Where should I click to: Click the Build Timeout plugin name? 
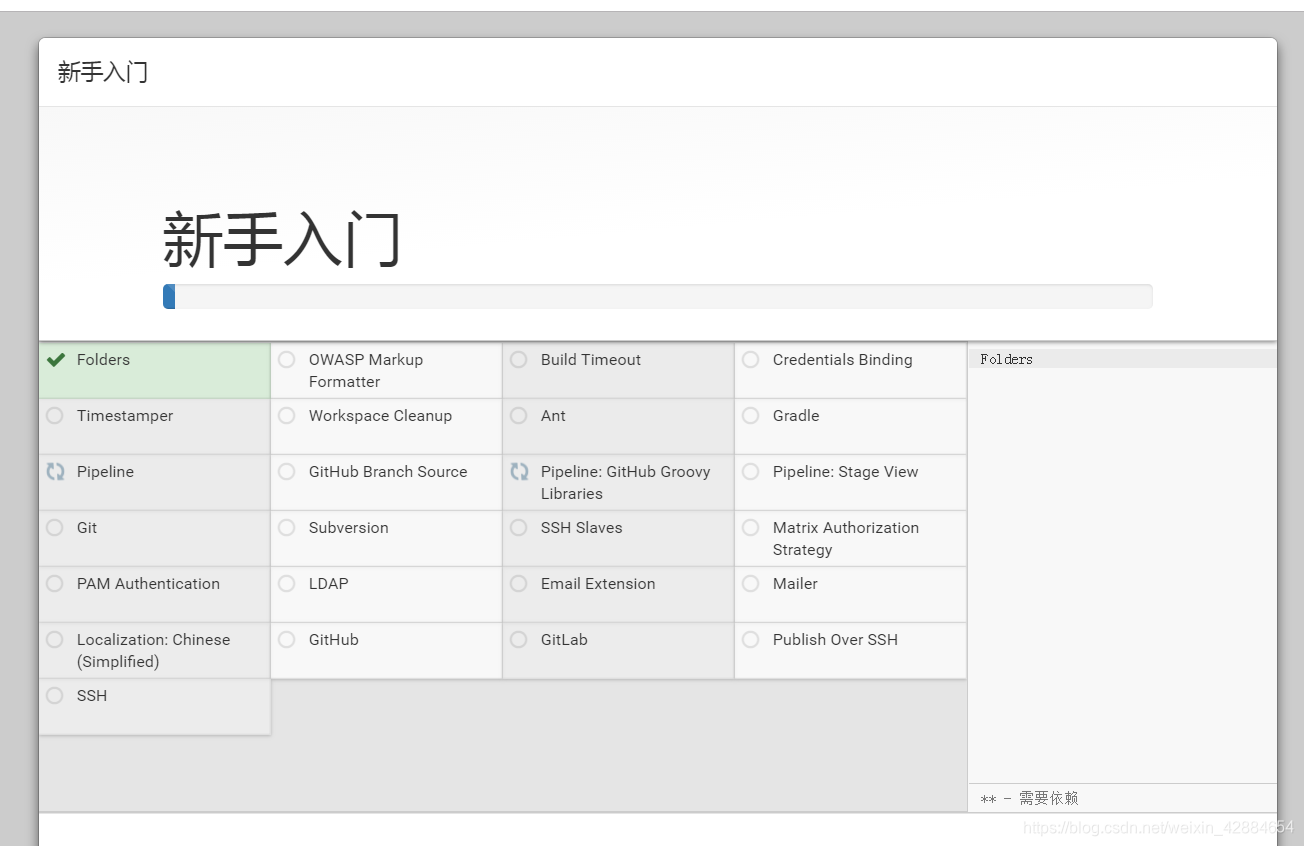pos(591,360)
